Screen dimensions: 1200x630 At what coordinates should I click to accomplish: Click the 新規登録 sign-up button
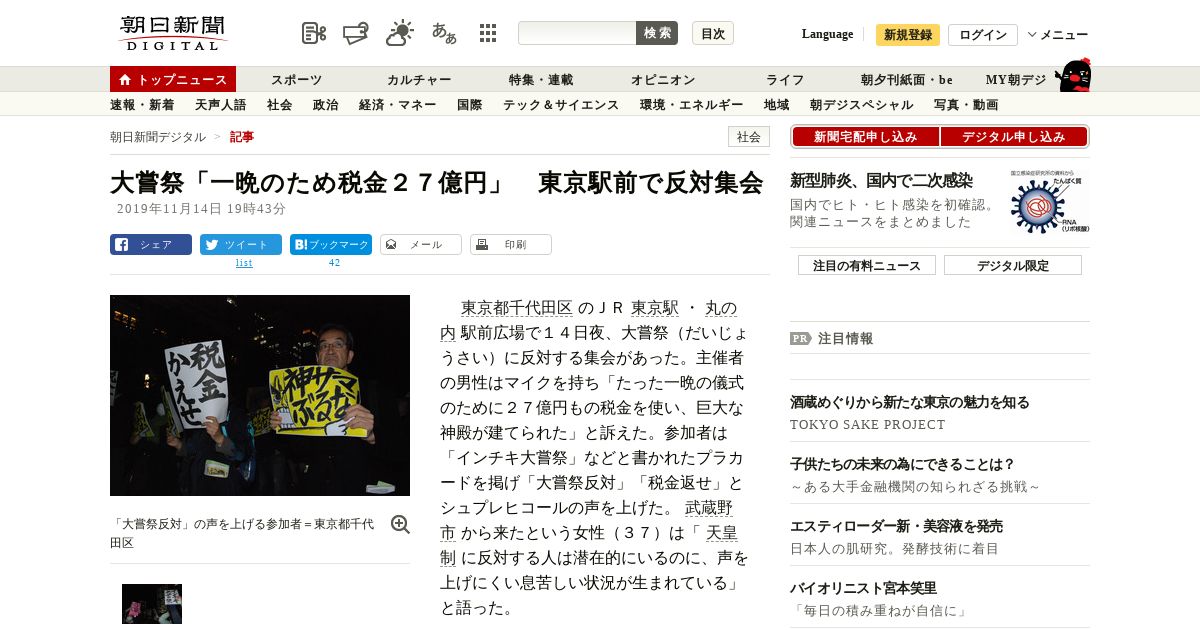pos(908,35)
